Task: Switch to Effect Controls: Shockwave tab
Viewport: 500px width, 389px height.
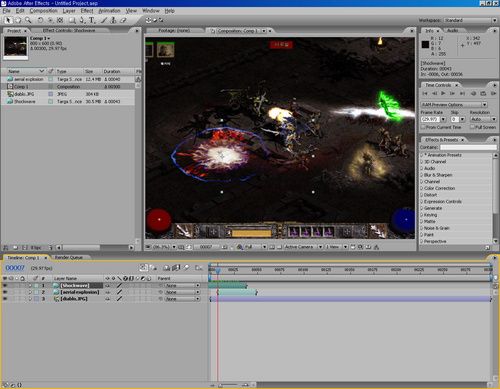Action: tap(69, 30)
